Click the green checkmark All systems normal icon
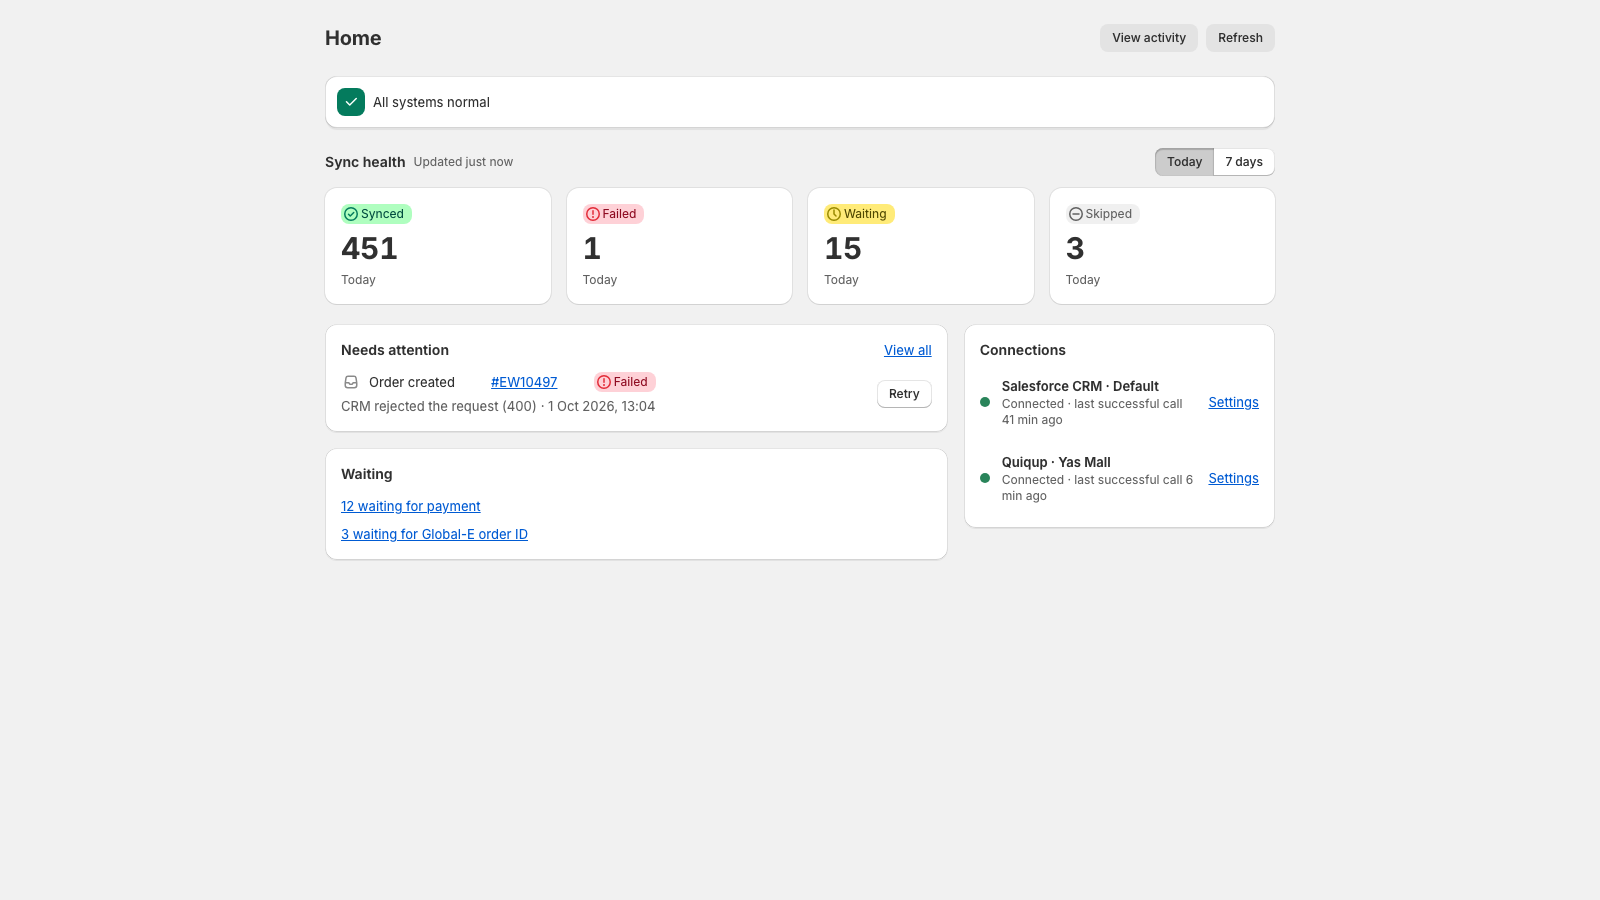1600x900 pixels. pyautogui.click(x=351, y=102)
